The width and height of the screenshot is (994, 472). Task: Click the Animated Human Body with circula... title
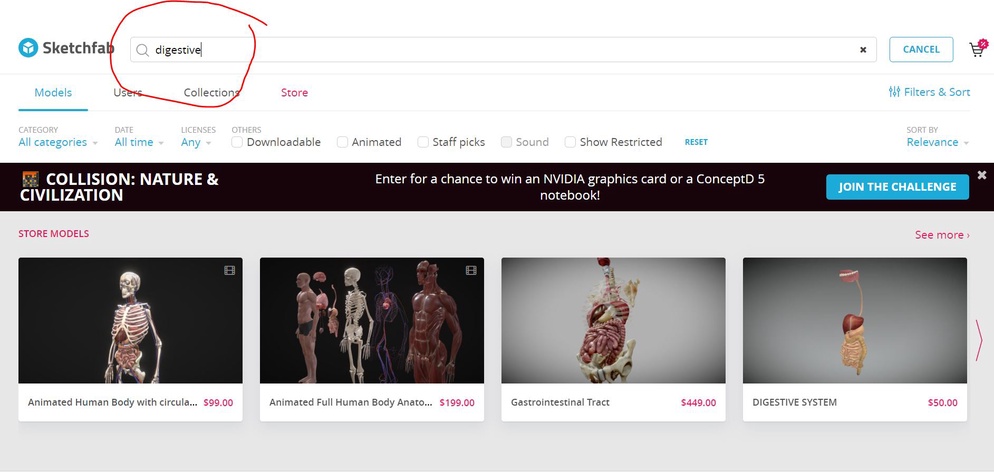(113, 402)
